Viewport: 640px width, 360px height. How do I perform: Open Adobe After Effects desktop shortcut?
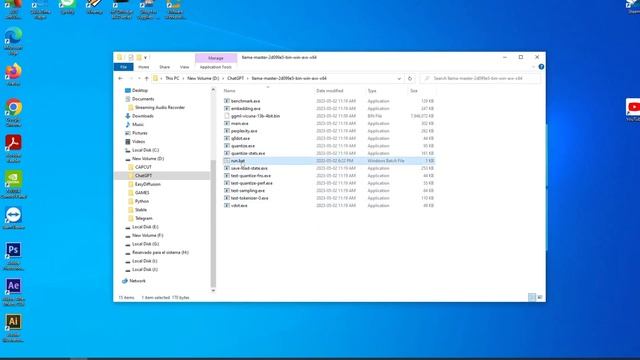point(13,291)
